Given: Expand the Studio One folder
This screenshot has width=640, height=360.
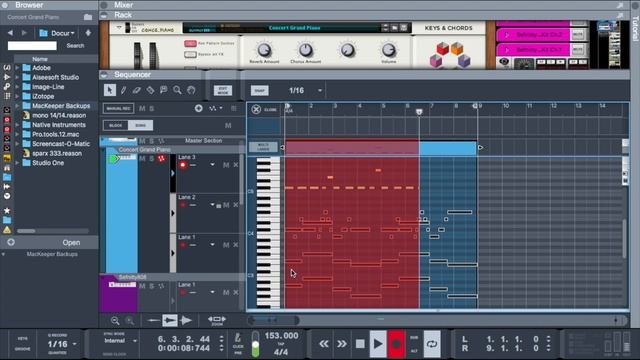Looking at the screenshot, I should (17, 163).
